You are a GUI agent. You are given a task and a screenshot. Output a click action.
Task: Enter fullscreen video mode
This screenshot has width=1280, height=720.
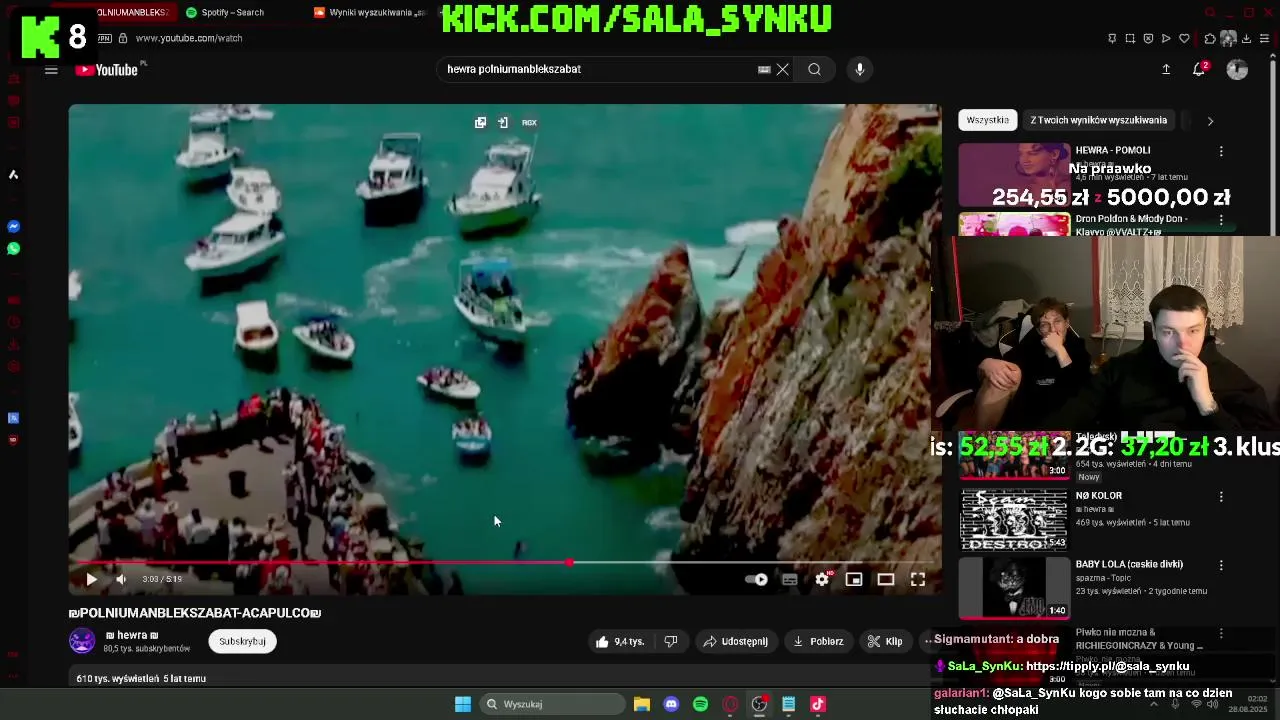918,579
